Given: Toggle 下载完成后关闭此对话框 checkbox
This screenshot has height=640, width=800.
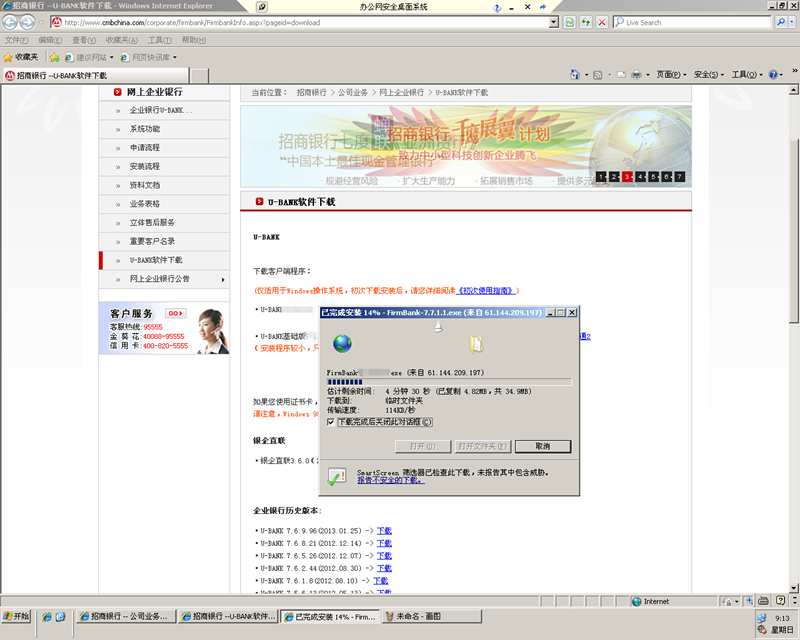Looking at the screenshot, I should click(331, 422).
